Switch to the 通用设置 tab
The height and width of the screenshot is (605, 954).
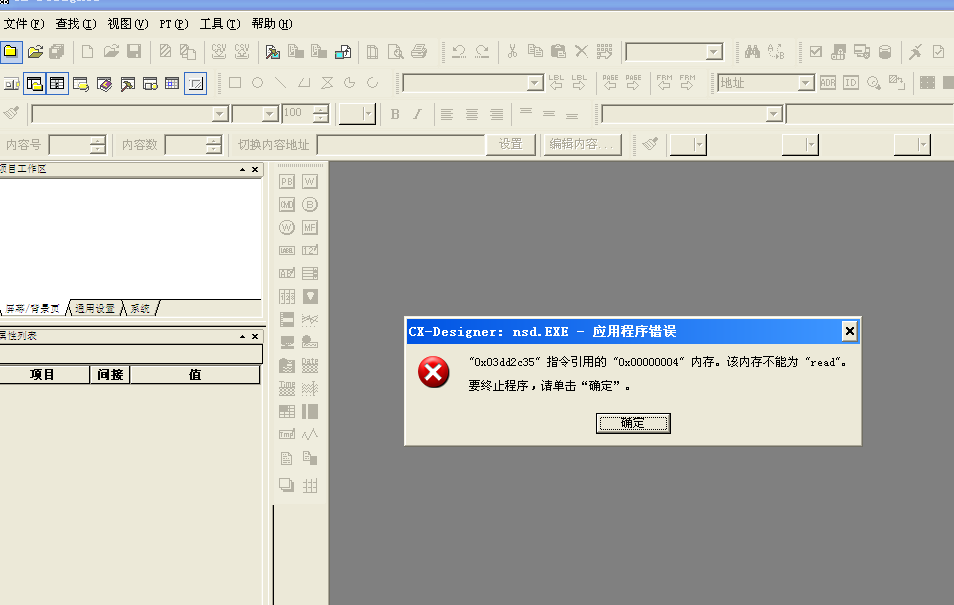click(96, 309)
